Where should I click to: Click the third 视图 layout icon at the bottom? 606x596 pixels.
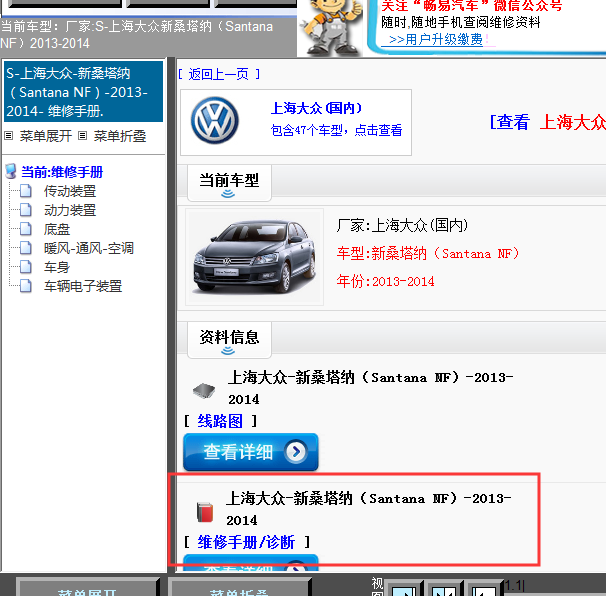click(483, 588)
